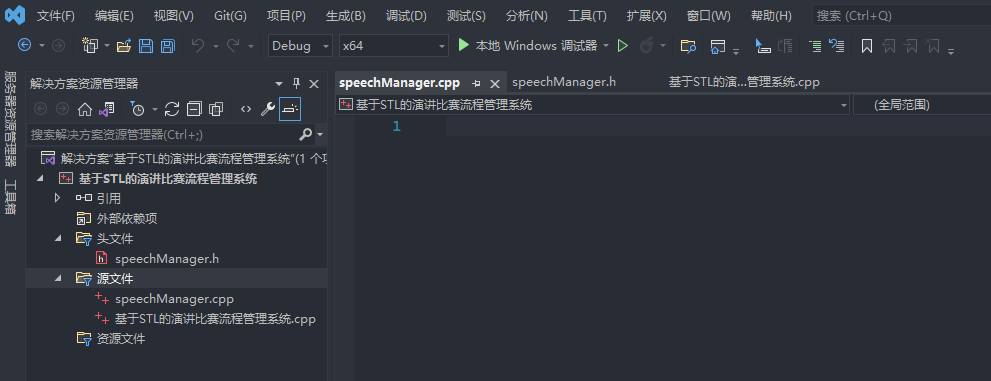Click the pending changes filter clock icon

click(138, 109)
